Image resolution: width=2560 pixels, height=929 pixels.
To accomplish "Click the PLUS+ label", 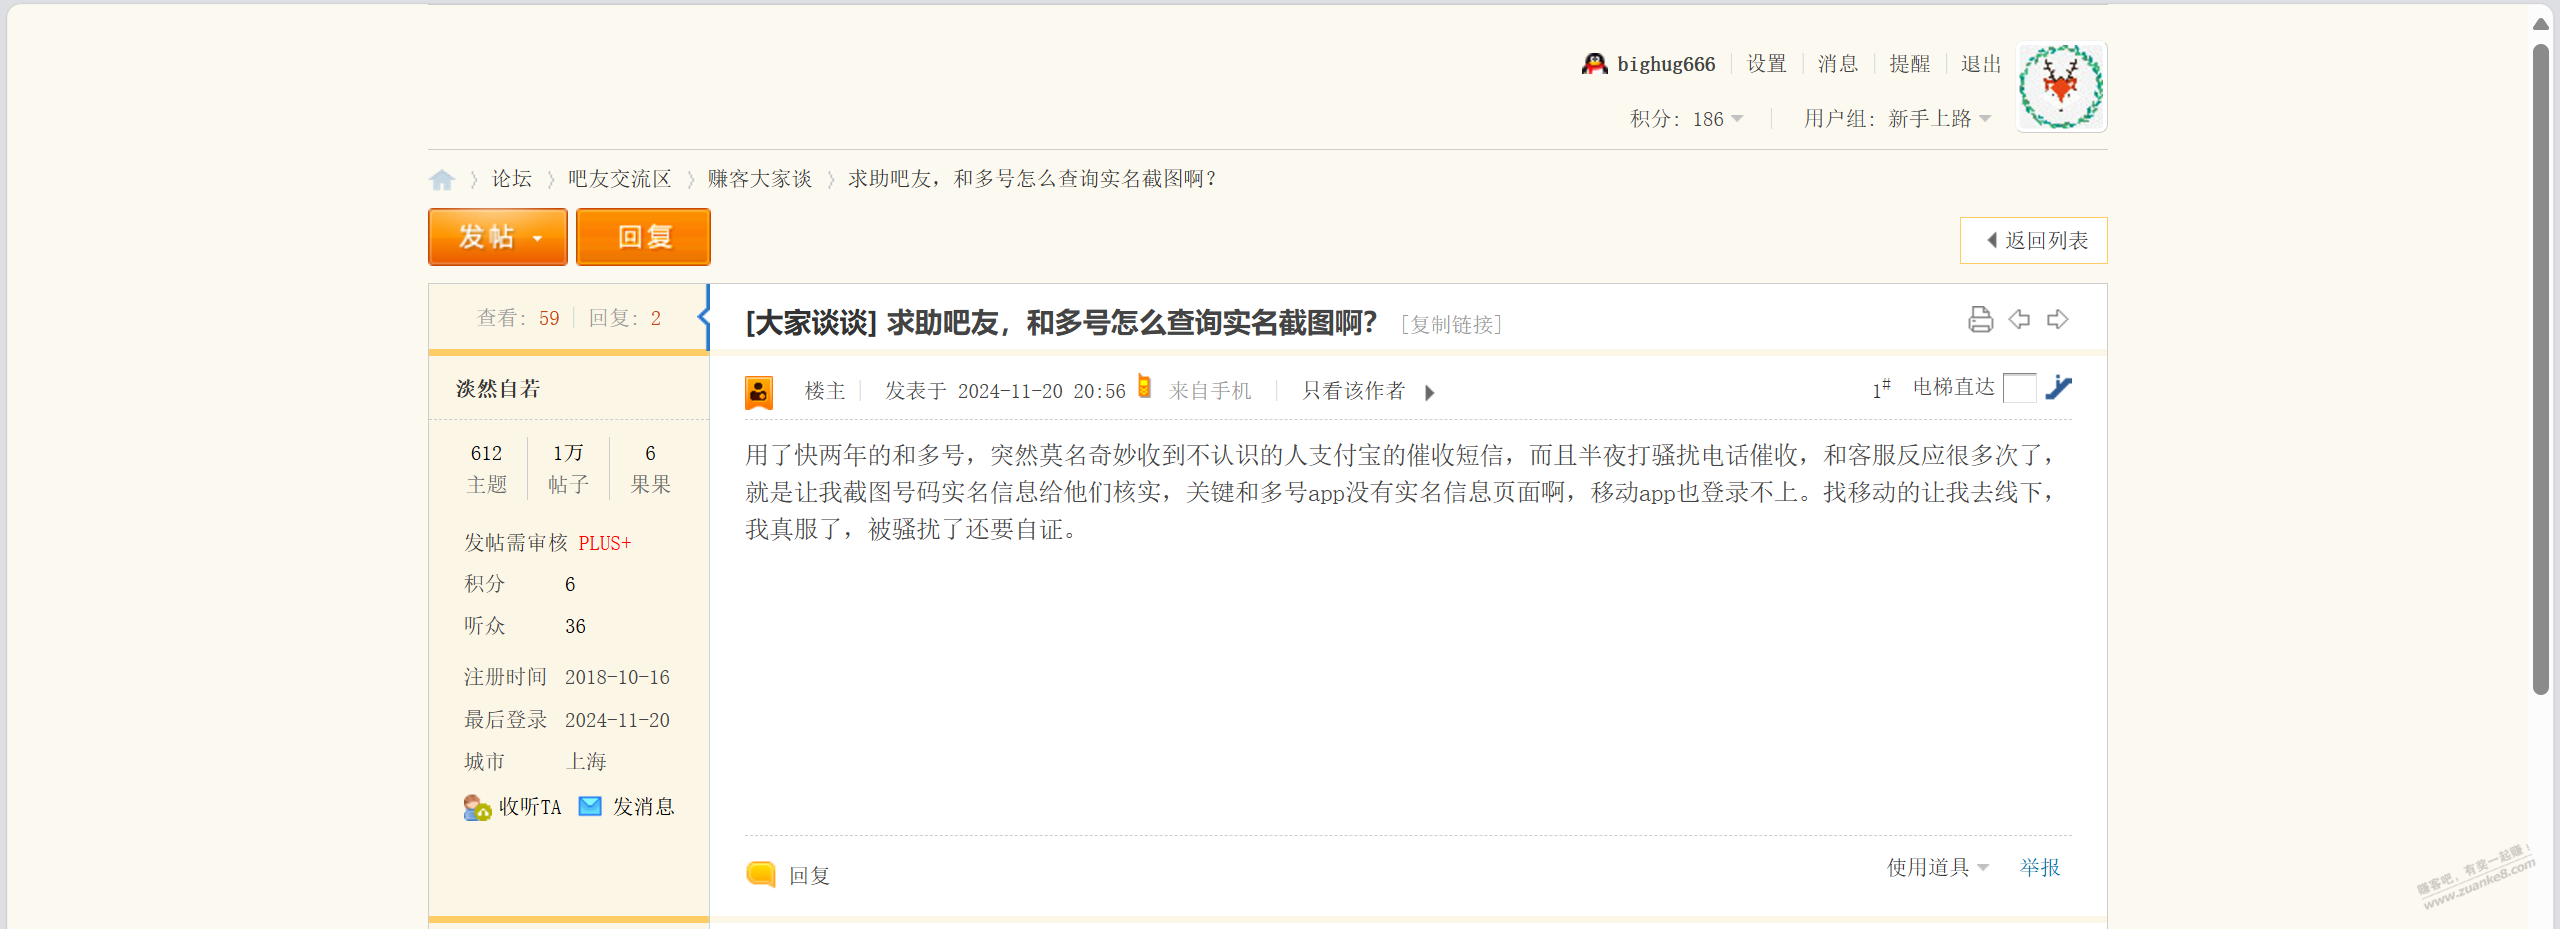I will 605,543.
